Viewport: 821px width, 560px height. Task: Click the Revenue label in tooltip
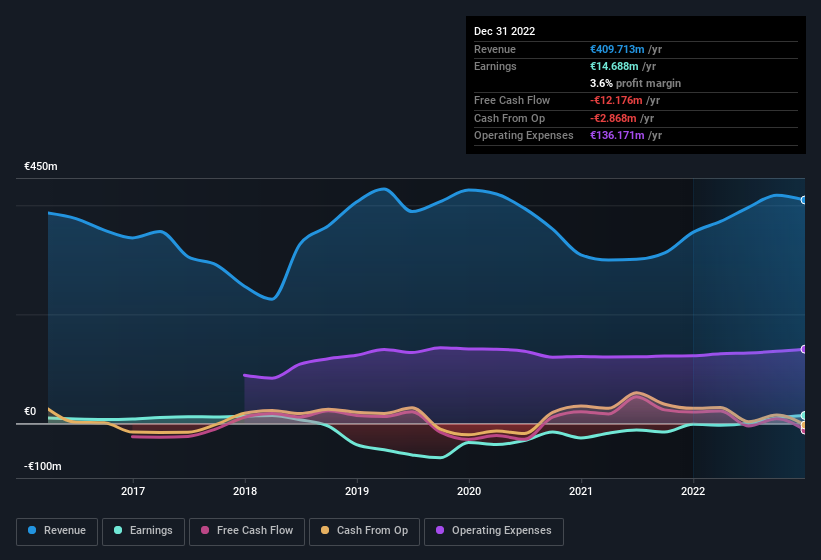tap(495, 49)
